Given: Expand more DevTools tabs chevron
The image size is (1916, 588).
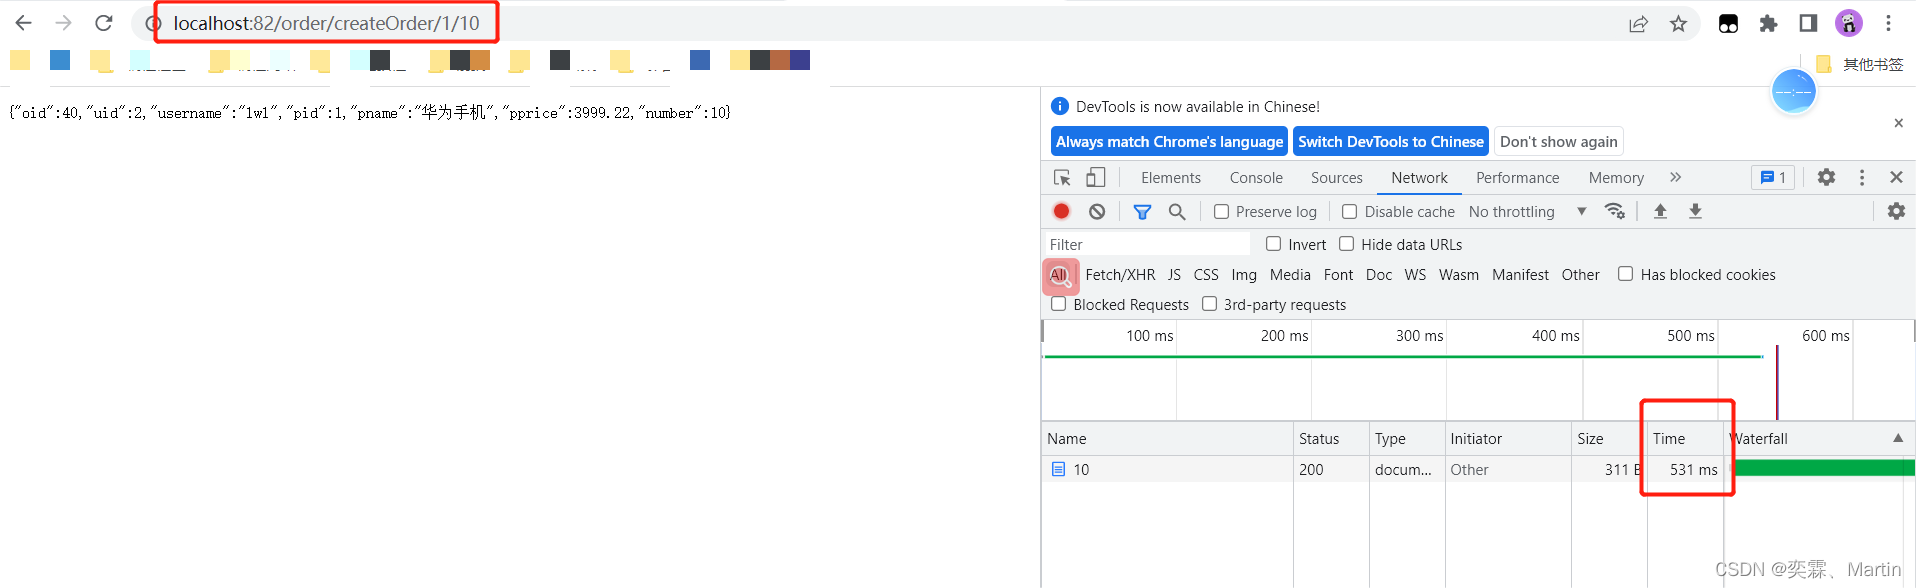Looking at the screenshot, I should [x=1675, y=177].
